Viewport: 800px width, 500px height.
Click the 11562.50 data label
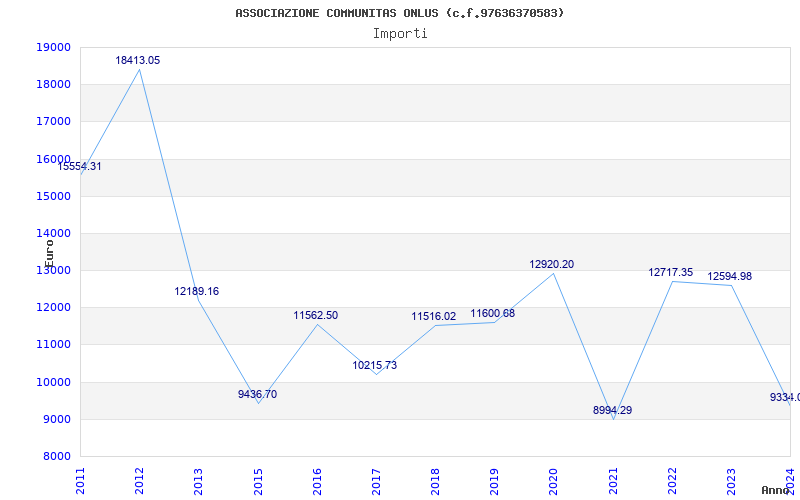[315, 315]
